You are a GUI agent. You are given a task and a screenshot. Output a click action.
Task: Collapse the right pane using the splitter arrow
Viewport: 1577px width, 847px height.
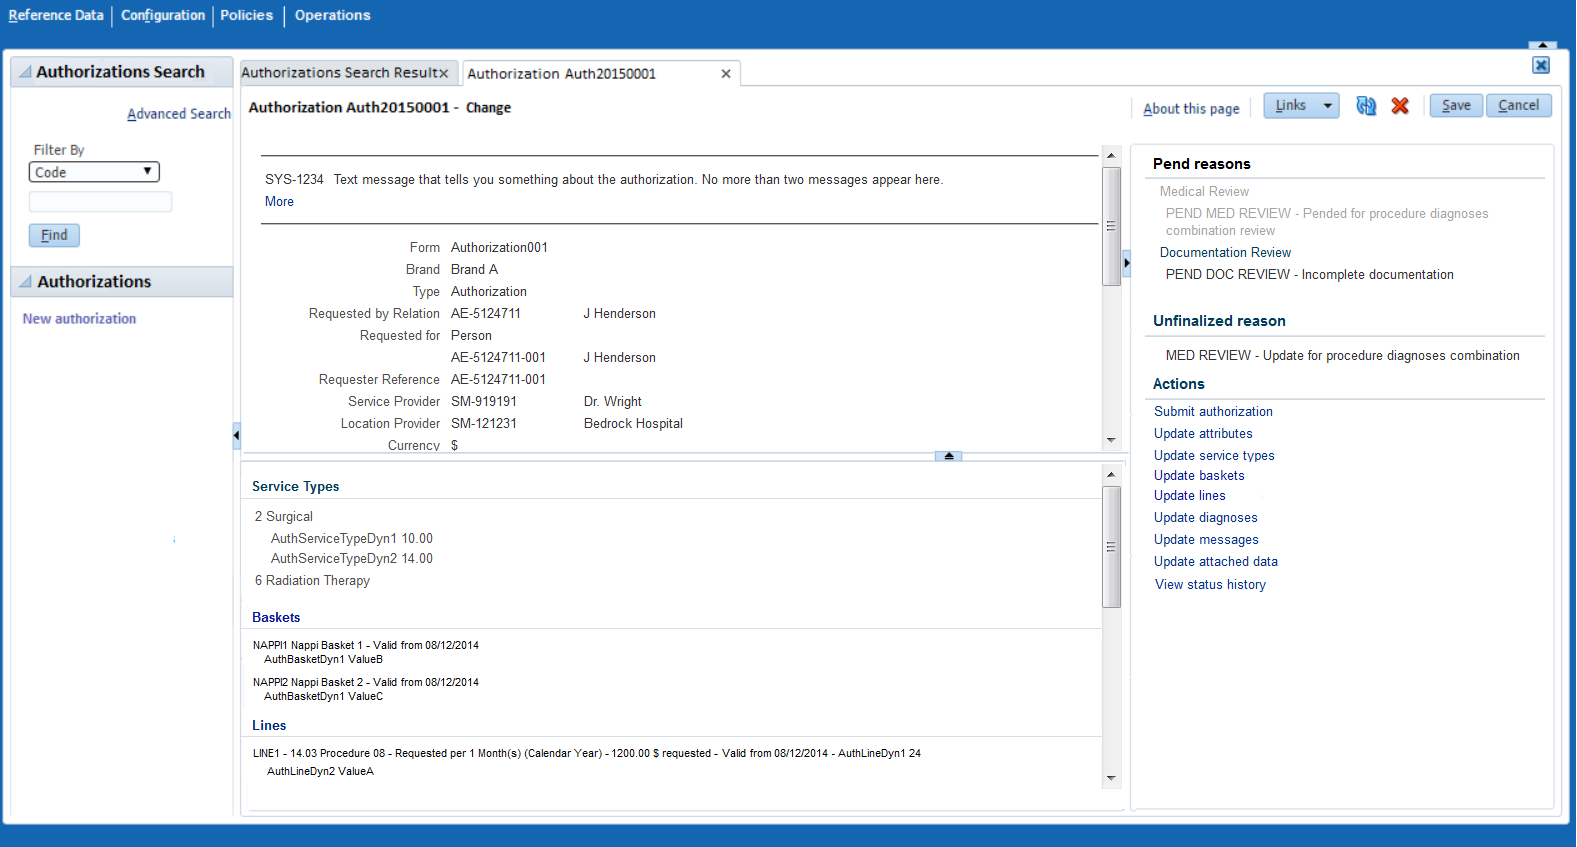tap(1127, 263)
